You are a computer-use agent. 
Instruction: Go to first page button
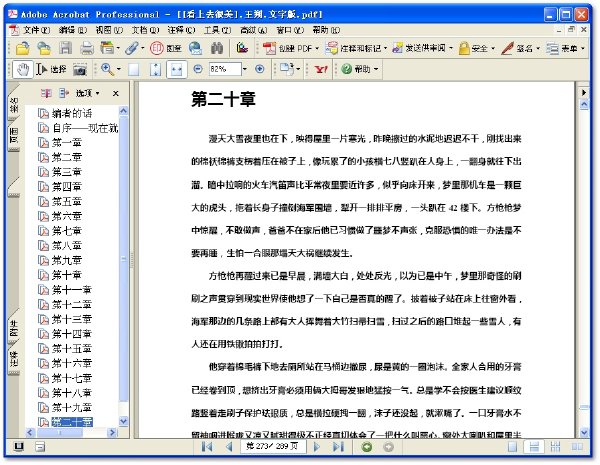point(207,447)
